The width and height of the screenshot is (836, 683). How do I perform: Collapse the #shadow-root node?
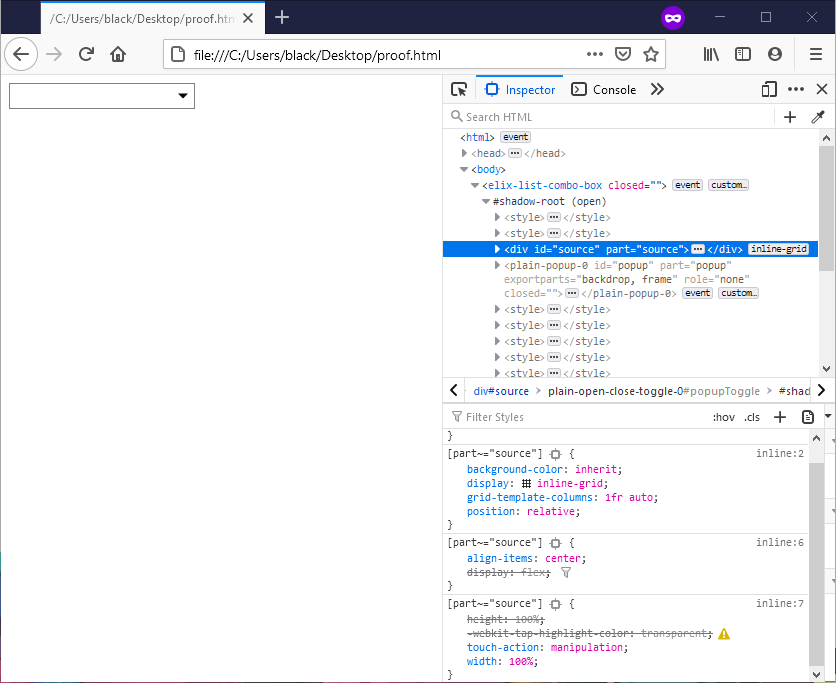(486, 201)
